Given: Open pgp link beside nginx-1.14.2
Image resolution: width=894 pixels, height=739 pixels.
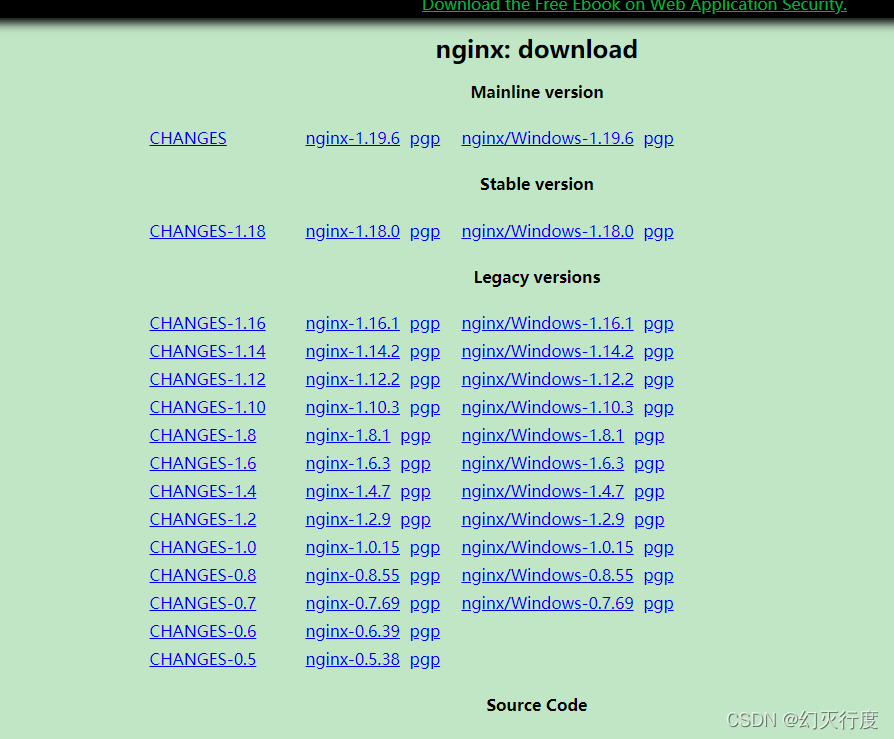Looking at the screenshot, I should click(x=425, y=351).
